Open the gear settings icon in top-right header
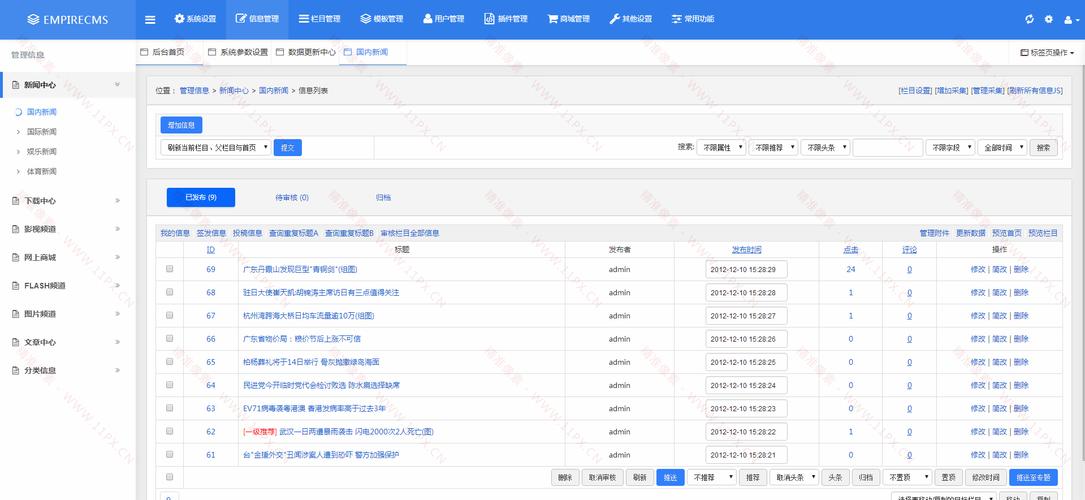 (1049, 19)
